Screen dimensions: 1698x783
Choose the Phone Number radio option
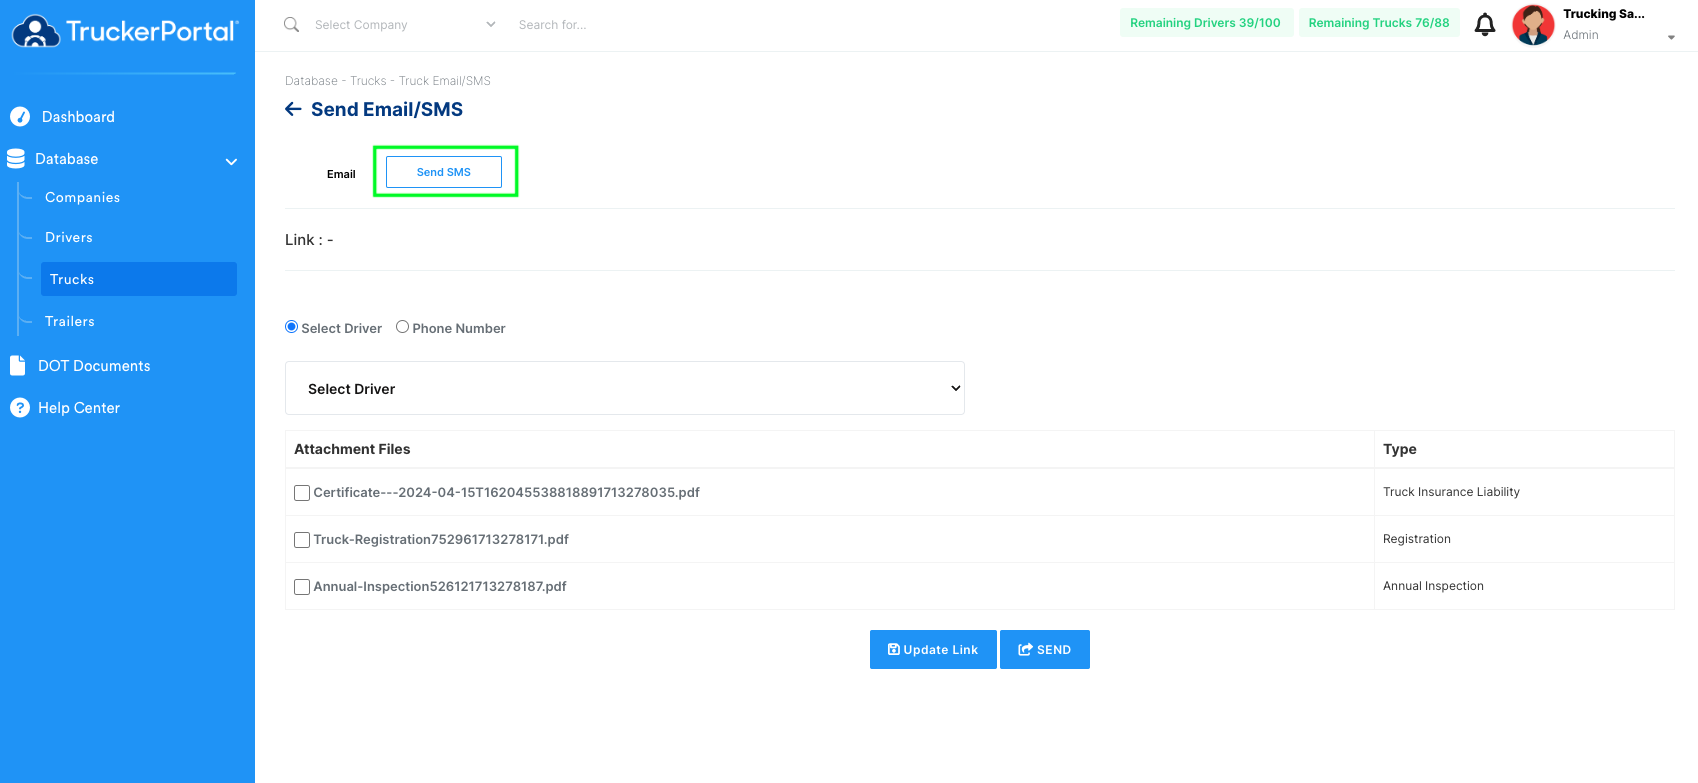[x=402, y=327]
